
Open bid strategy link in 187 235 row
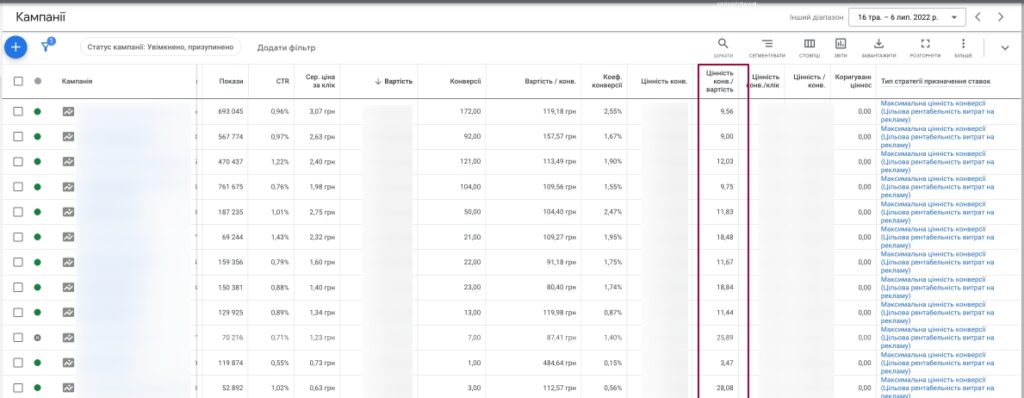coord(938,212)
